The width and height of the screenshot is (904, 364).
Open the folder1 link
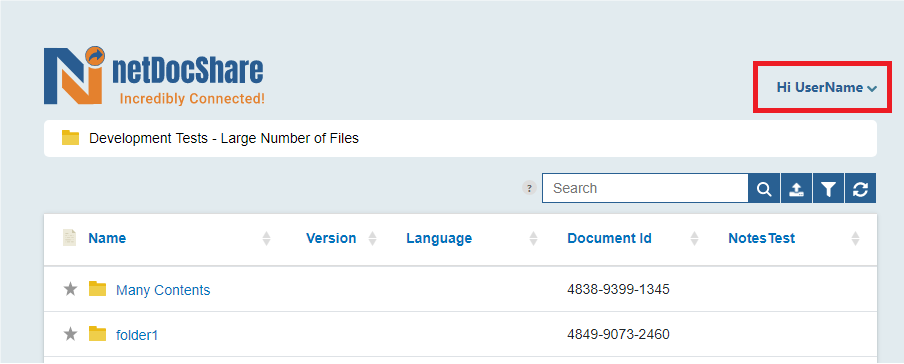point(137,335)
